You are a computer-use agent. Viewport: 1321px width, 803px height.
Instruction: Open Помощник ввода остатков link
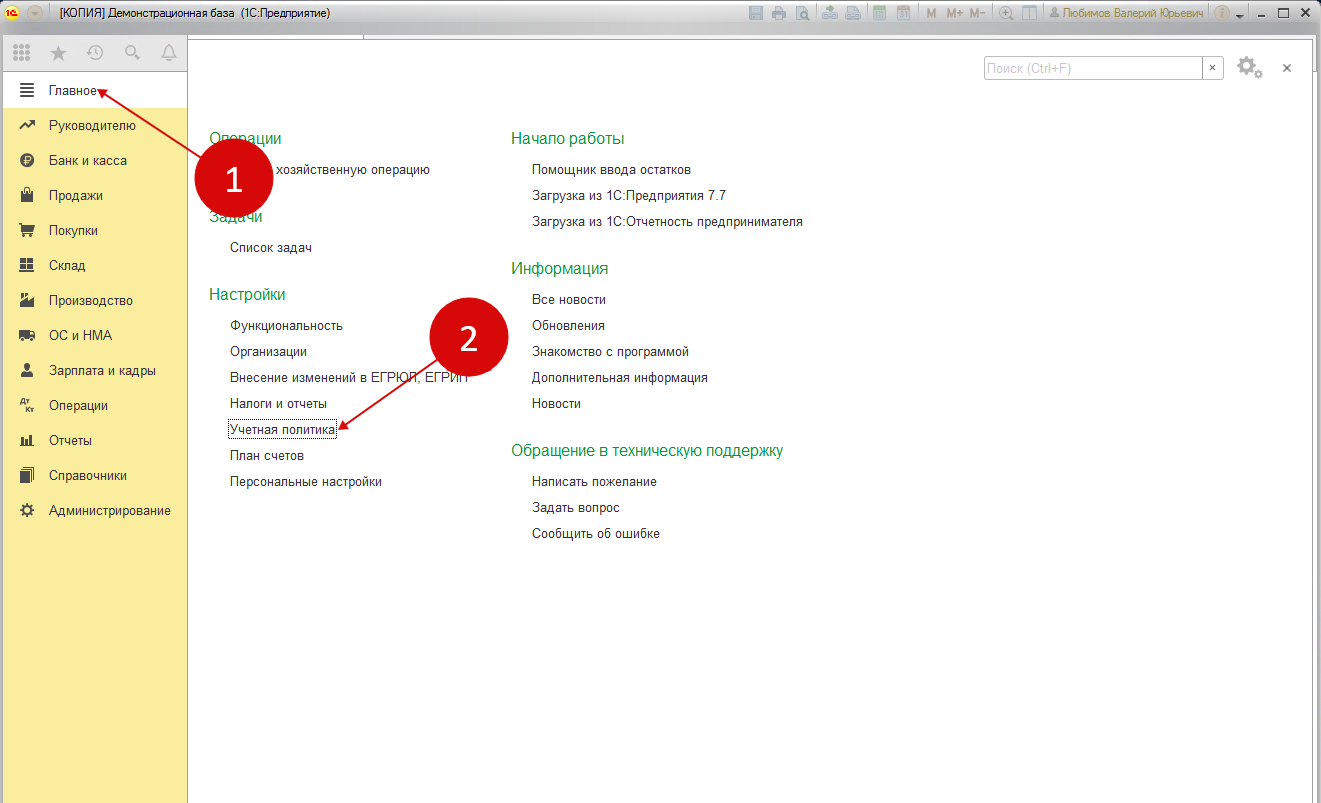coord(611,170)
